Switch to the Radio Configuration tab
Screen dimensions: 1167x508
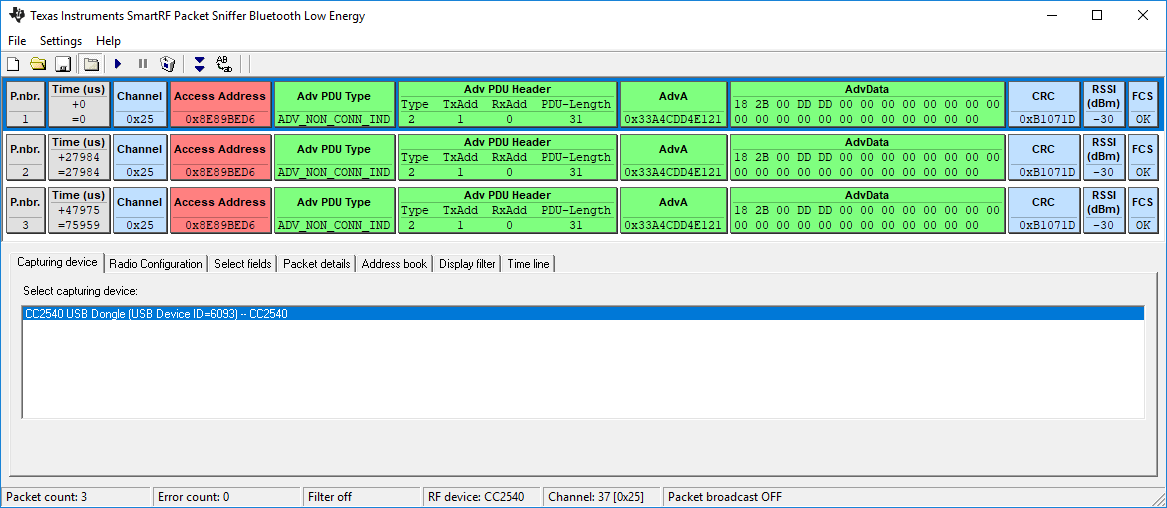pos(156,264)
